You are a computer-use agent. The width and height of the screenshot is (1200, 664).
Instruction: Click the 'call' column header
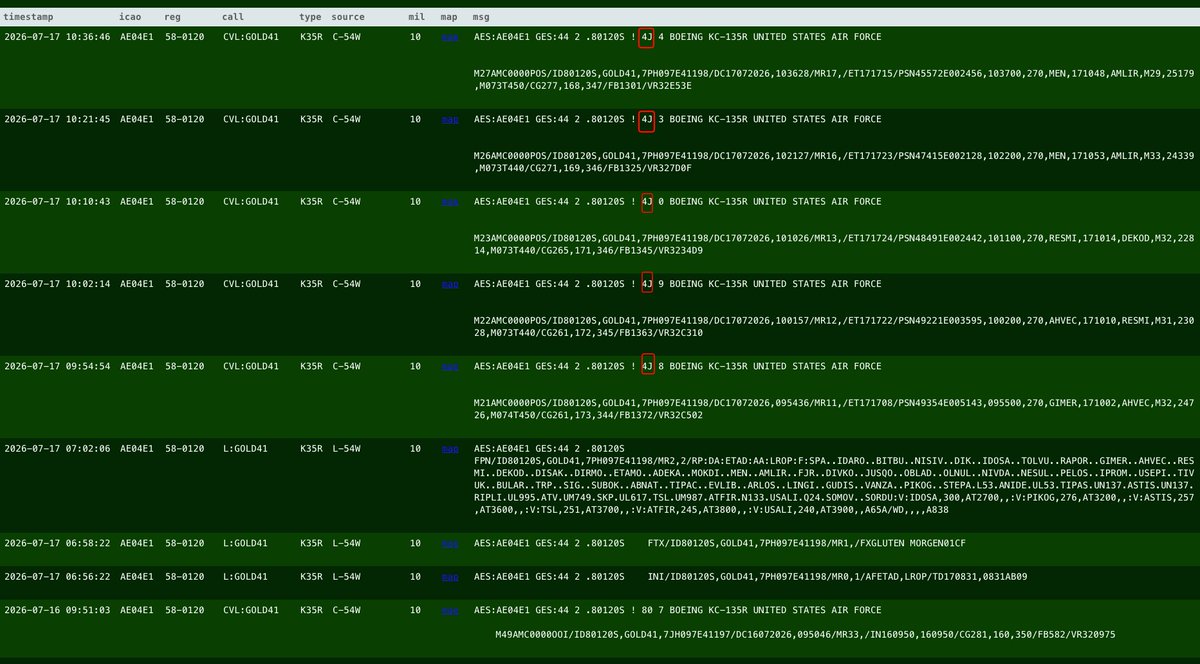234,17
